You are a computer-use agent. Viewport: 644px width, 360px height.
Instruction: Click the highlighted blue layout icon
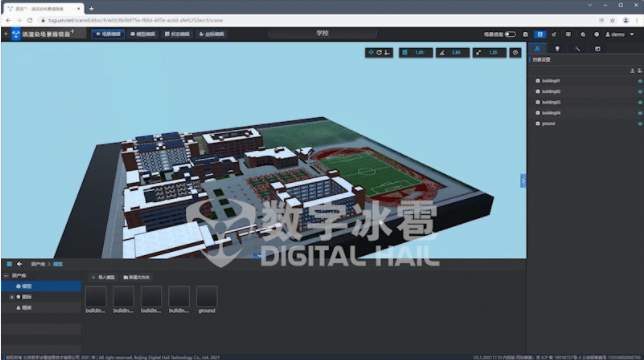540,34
